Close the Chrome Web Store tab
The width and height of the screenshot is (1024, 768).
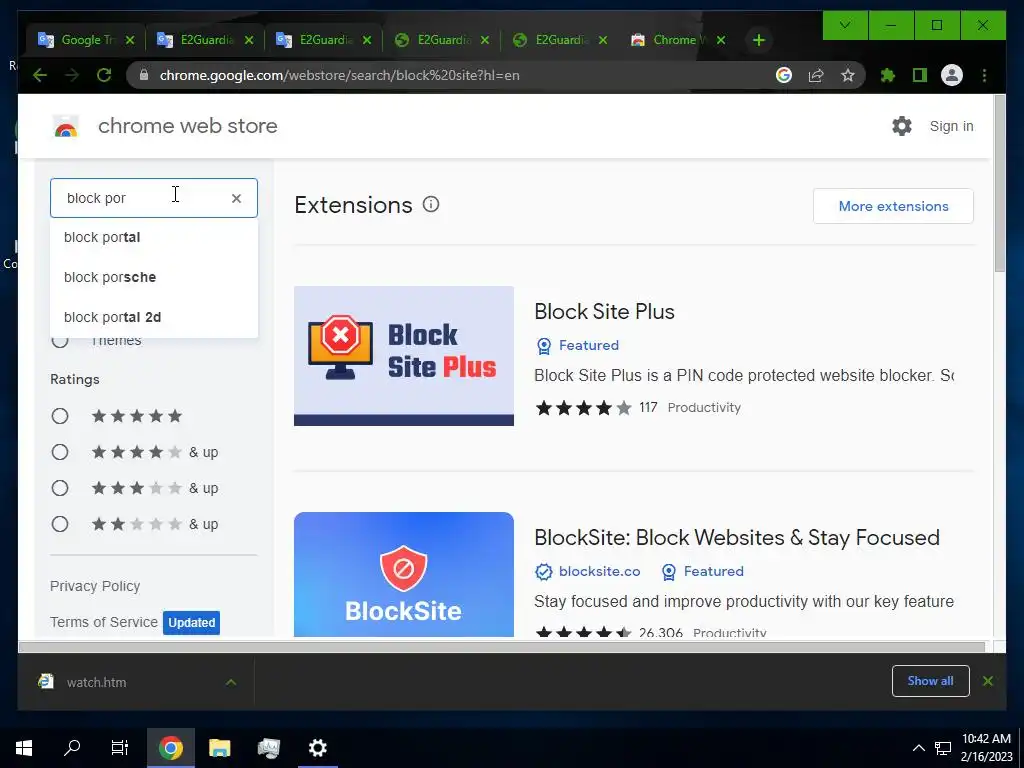(x=721, y=40)
